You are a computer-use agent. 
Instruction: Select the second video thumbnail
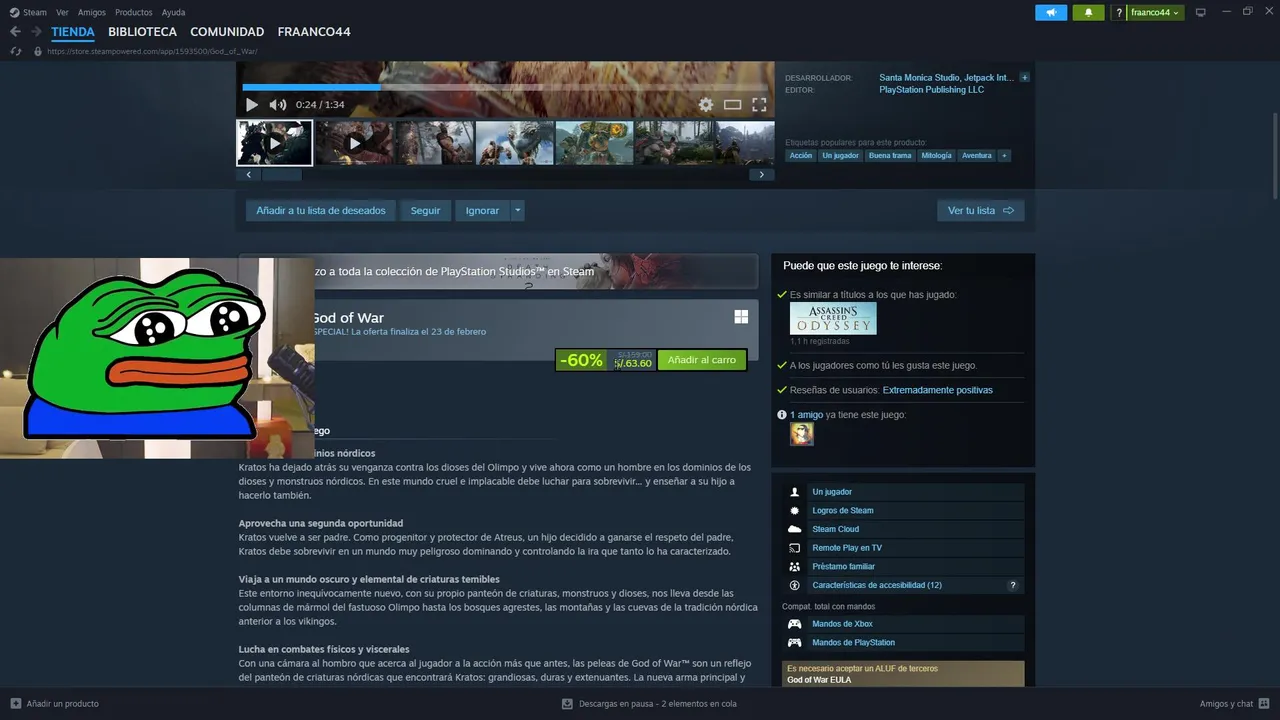354,143
